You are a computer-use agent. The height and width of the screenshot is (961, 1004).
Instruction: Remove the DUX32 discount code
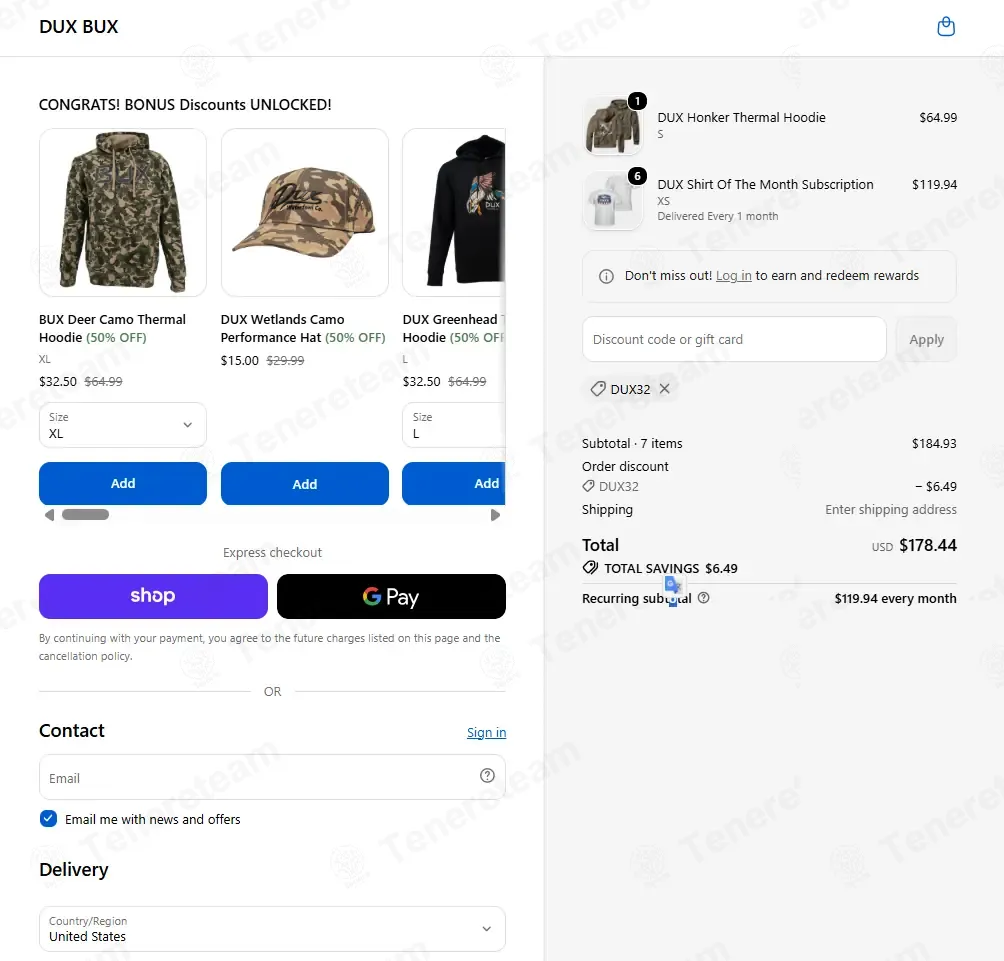click(x=665, y=389)
